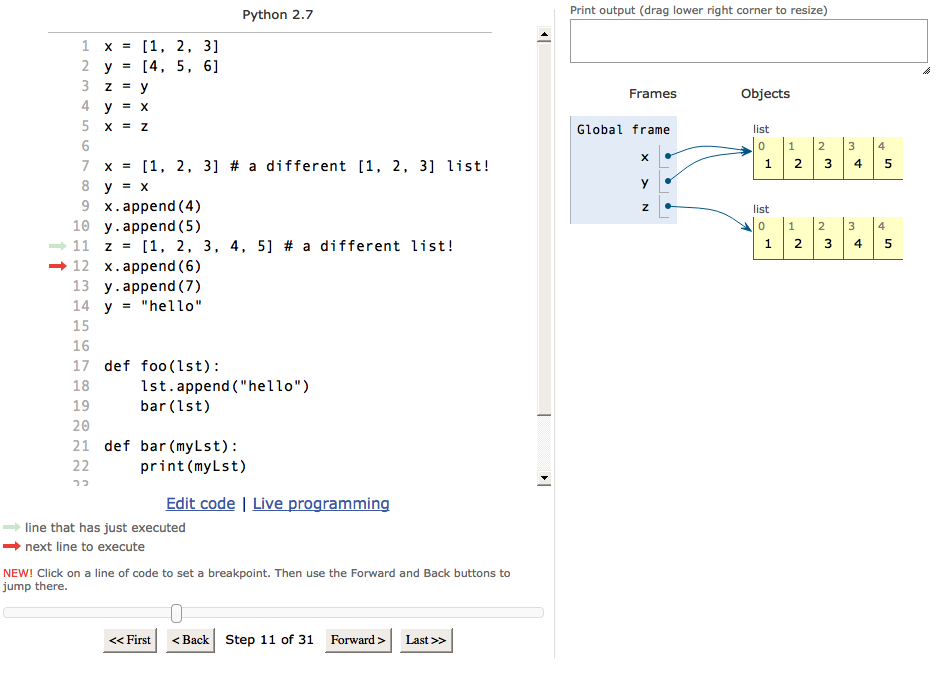This screenshot has height=673, width=938.
Task: Open the Live programming link
Action: click(321, 504)
